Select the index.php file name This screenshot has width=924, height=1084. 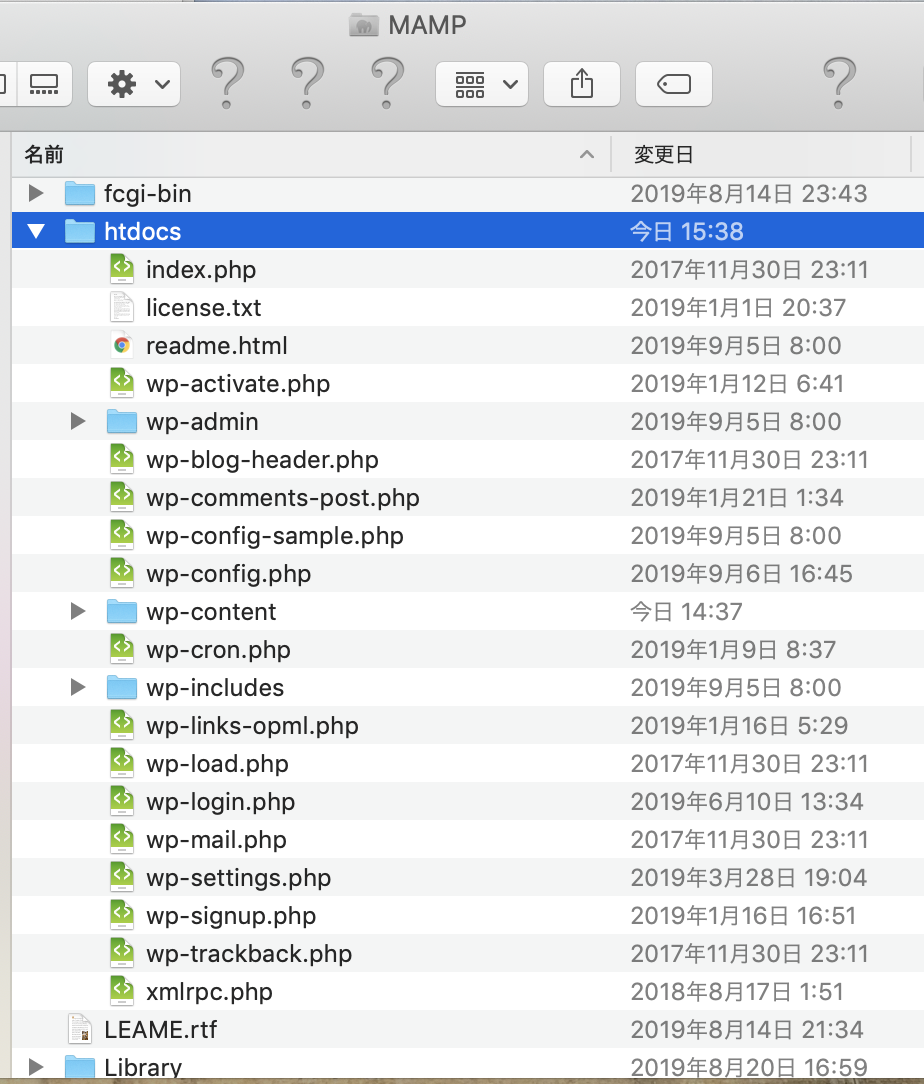point(201,270)
